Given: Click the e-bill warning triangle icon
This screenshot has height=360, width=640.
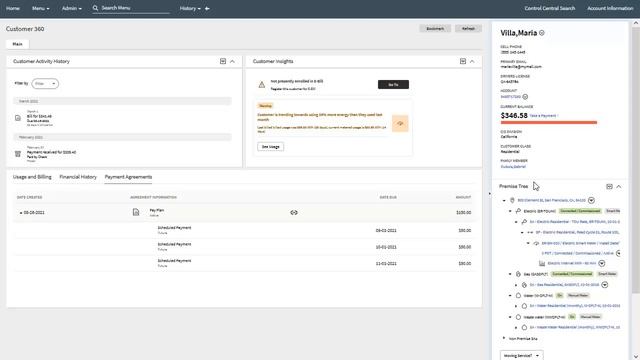Looking at the screenshot, I should 262,84.
